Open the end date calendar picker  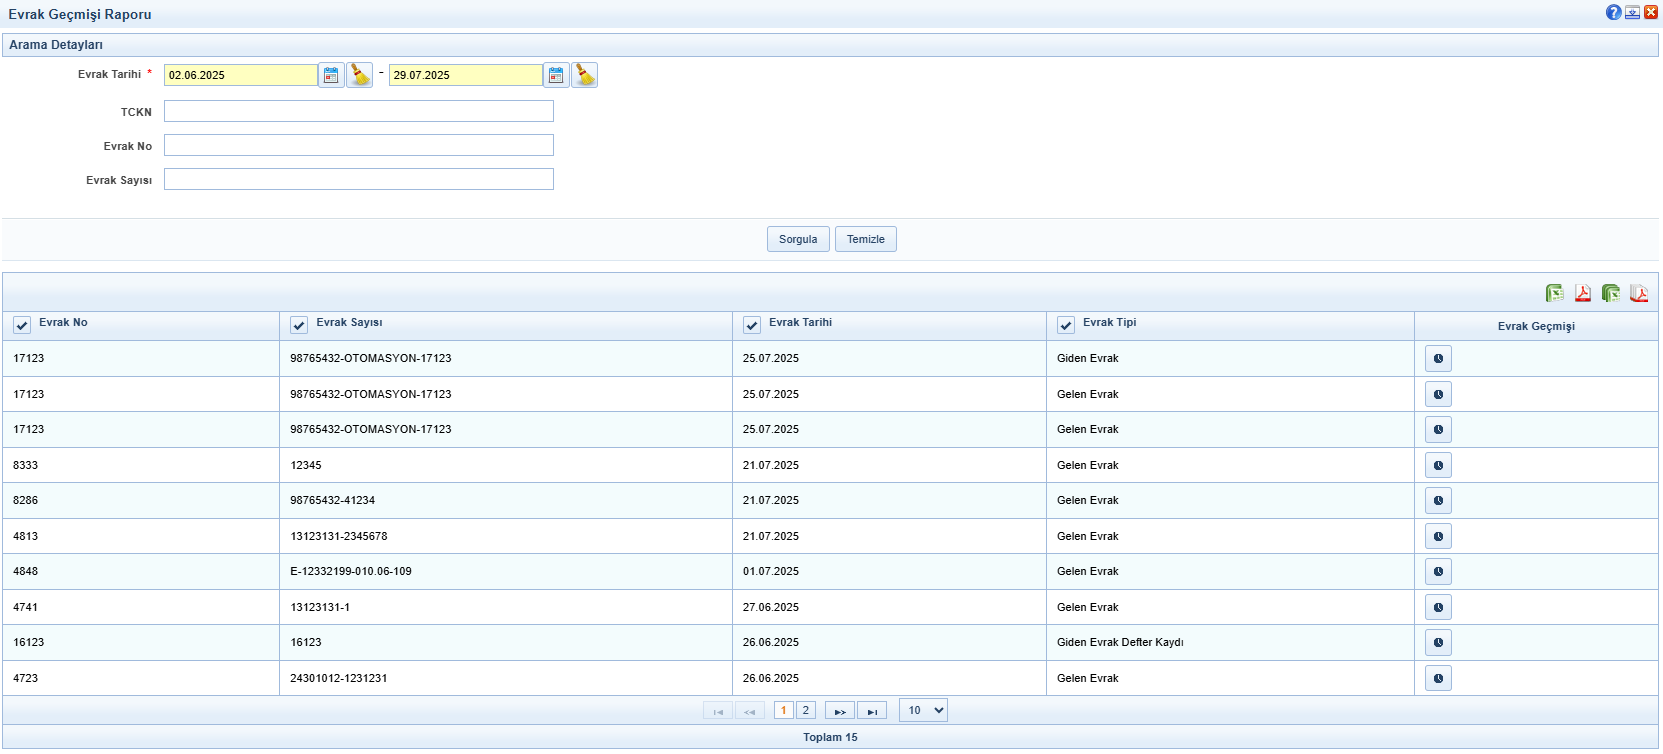pyautogui.click(x=556, y=75)
